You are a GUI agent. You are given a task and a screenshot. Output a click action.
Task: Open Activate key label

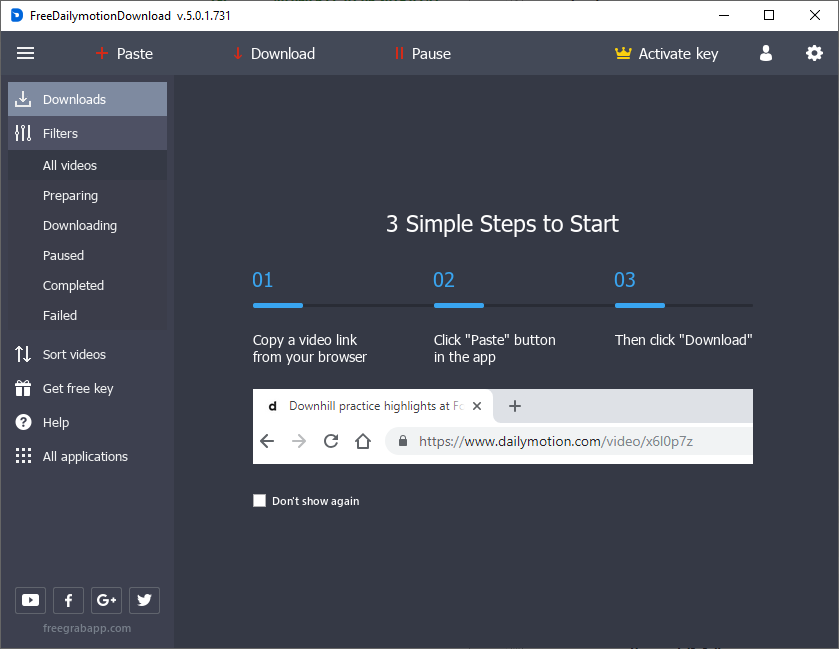click(x=678, y=54)
